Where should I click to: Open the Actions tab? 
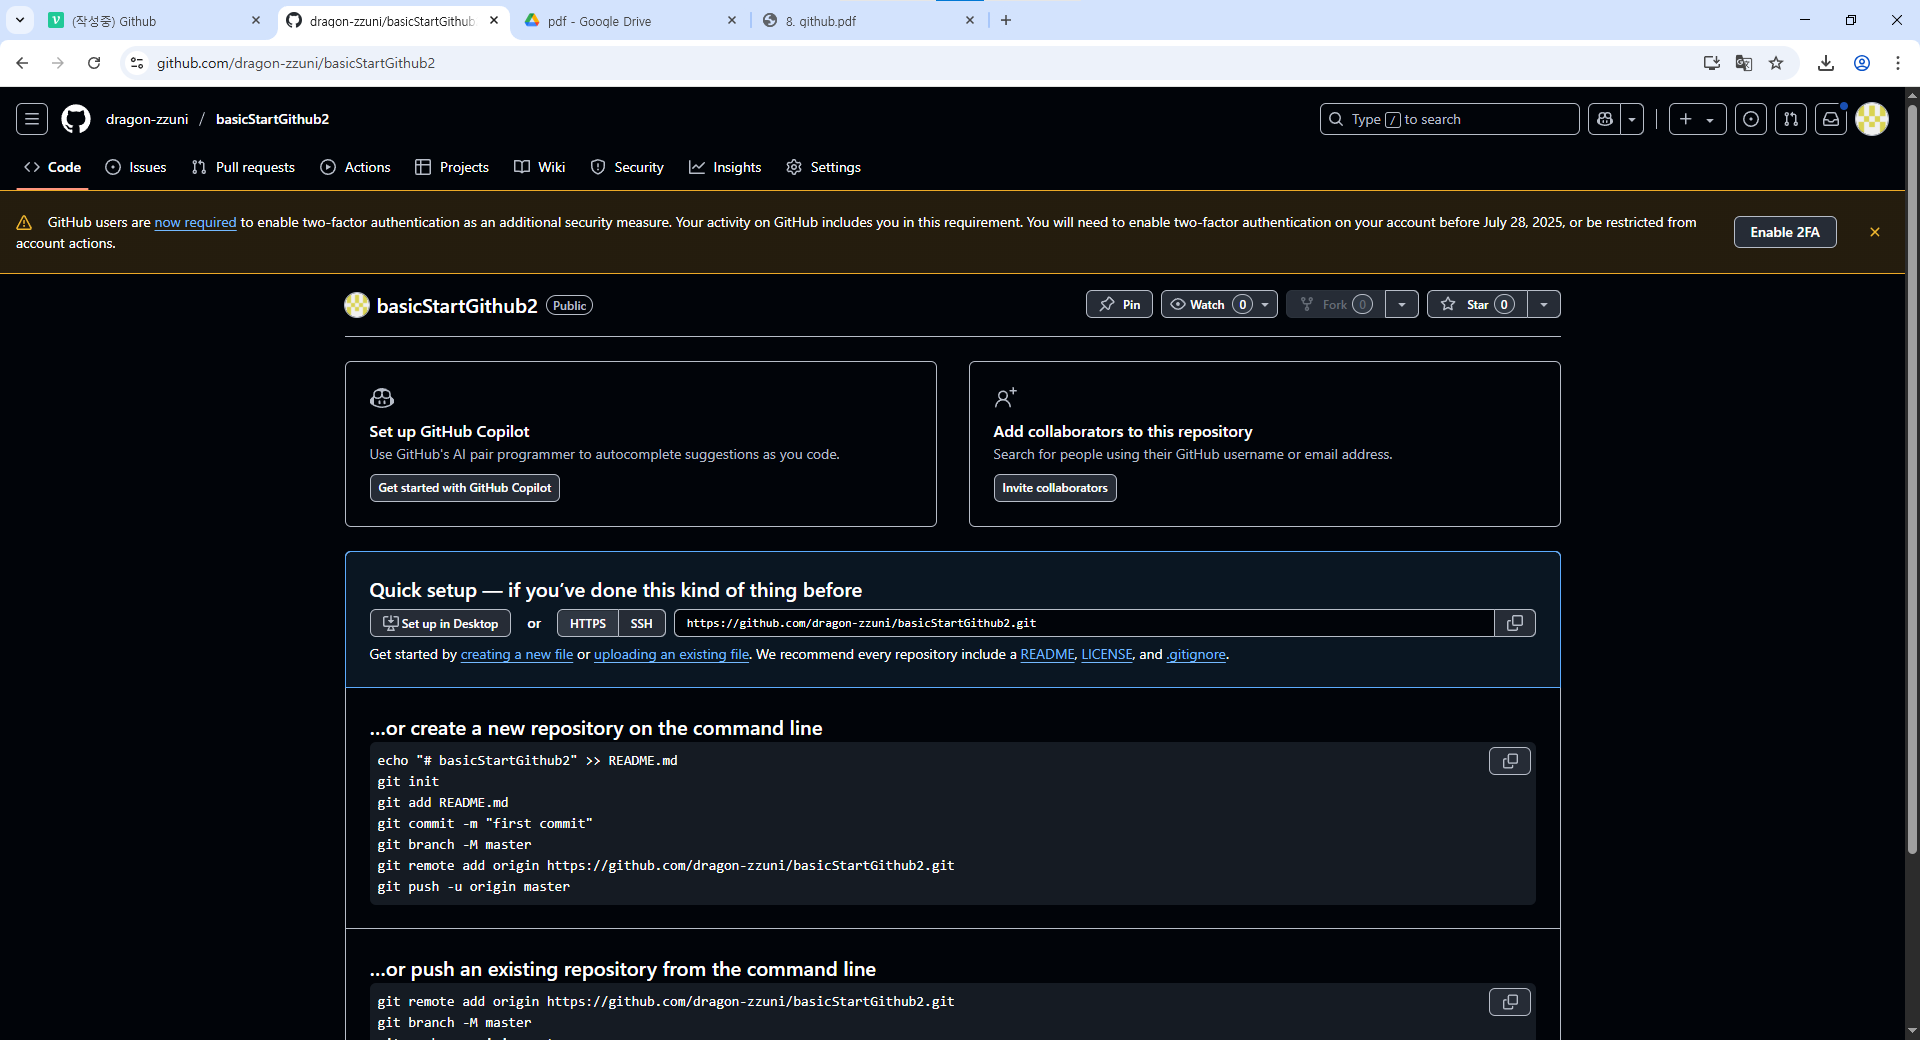click(355, 167)
